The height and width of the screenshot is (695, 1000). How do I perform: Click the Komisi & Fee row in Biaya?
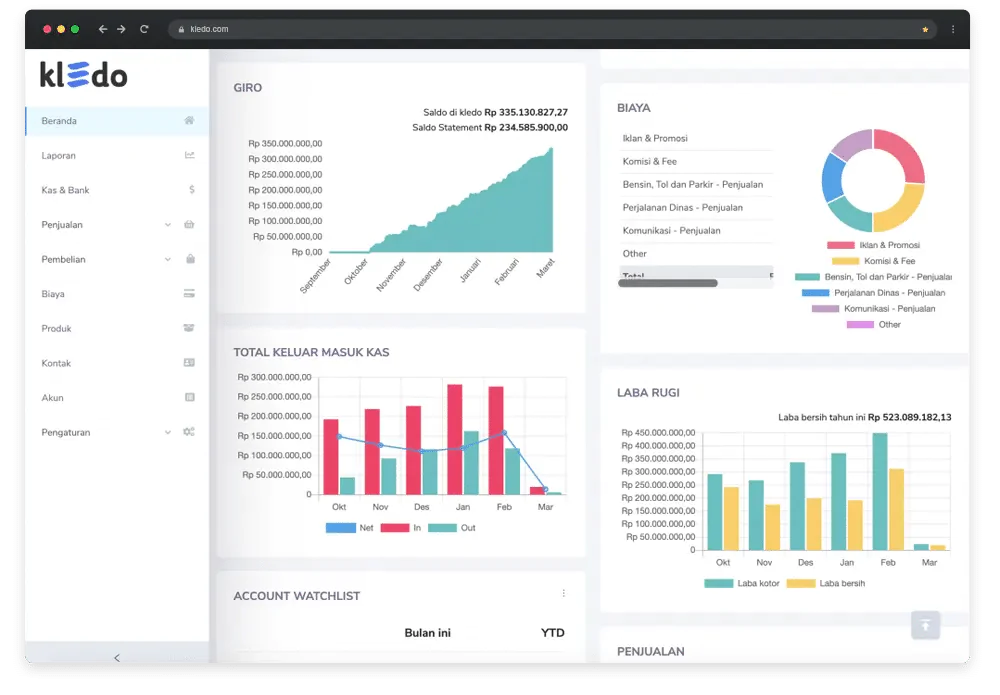[650, 161]
